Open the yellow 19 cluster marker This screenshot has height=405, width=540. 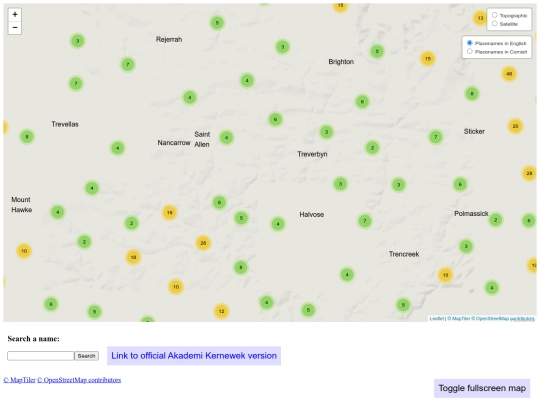pos(169,212)
